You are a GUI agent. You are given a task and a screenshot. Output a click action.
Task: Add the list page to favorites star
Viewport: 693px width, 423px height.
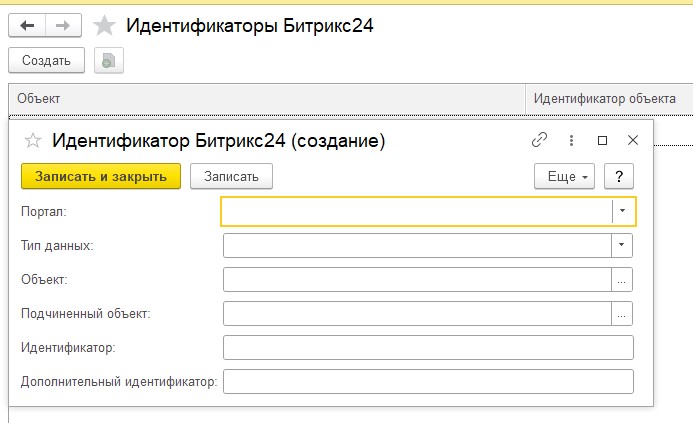(104, 26)
